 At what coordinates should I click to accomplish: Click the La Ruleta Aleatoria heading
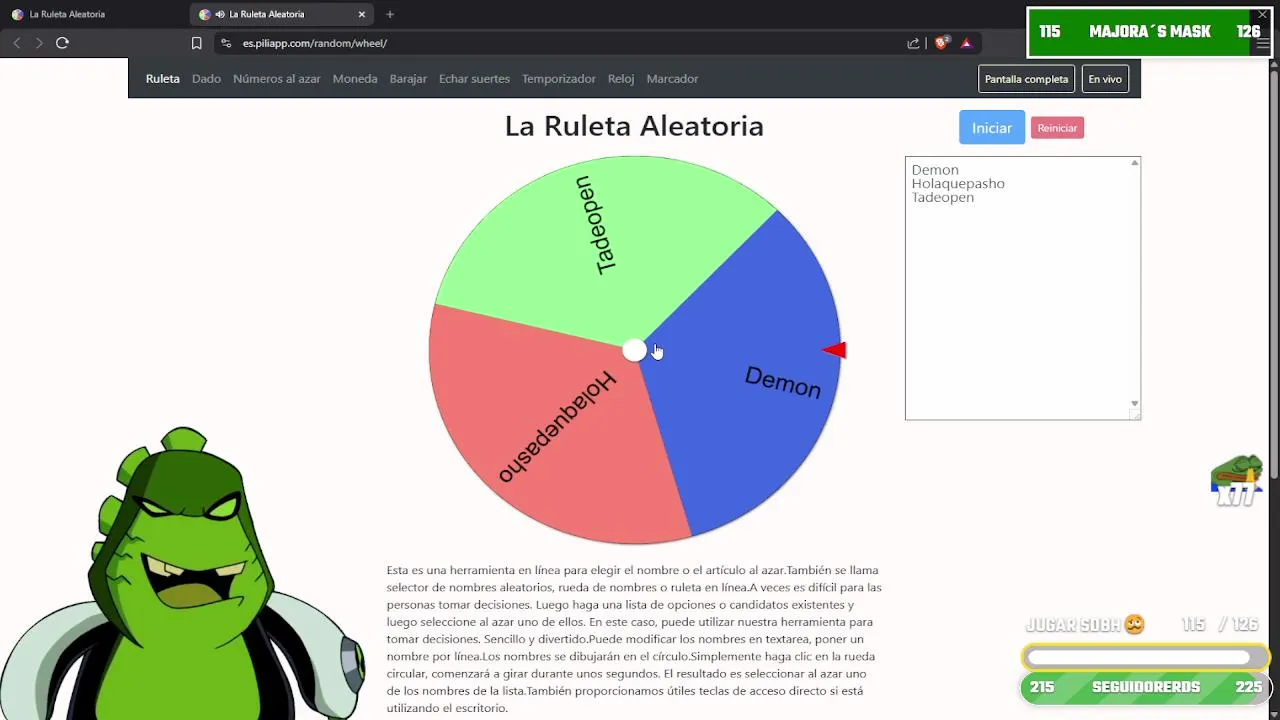(x=634, y=126)
